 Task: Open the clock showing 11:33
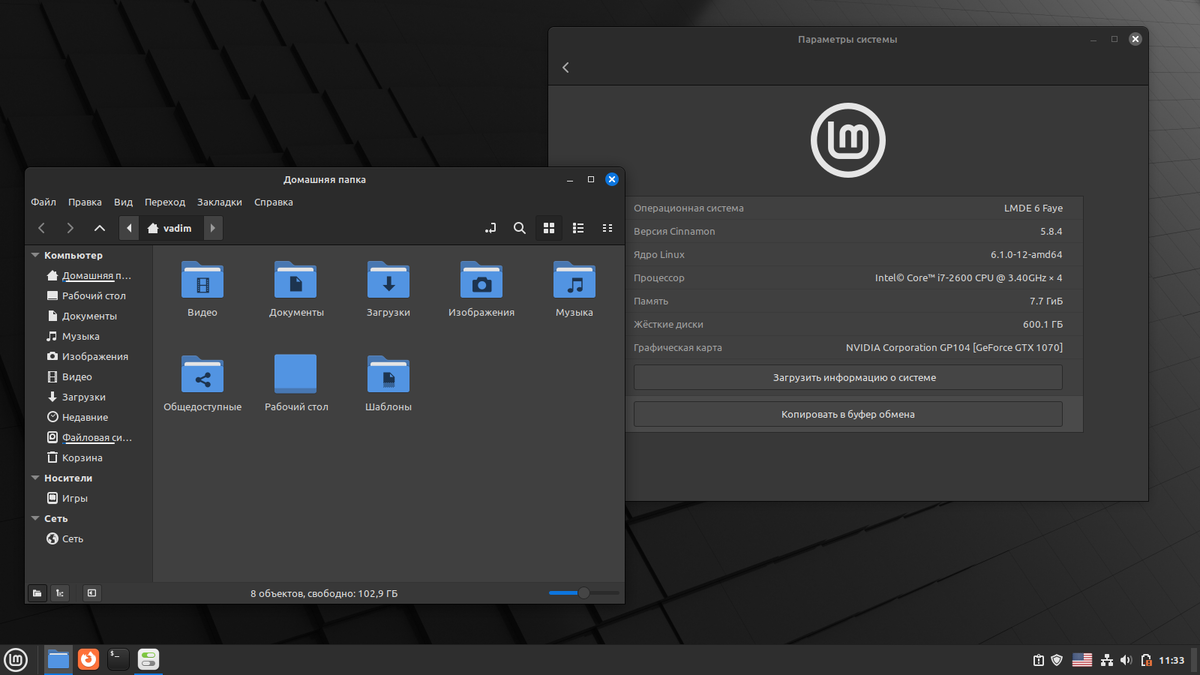(1171, 660)
